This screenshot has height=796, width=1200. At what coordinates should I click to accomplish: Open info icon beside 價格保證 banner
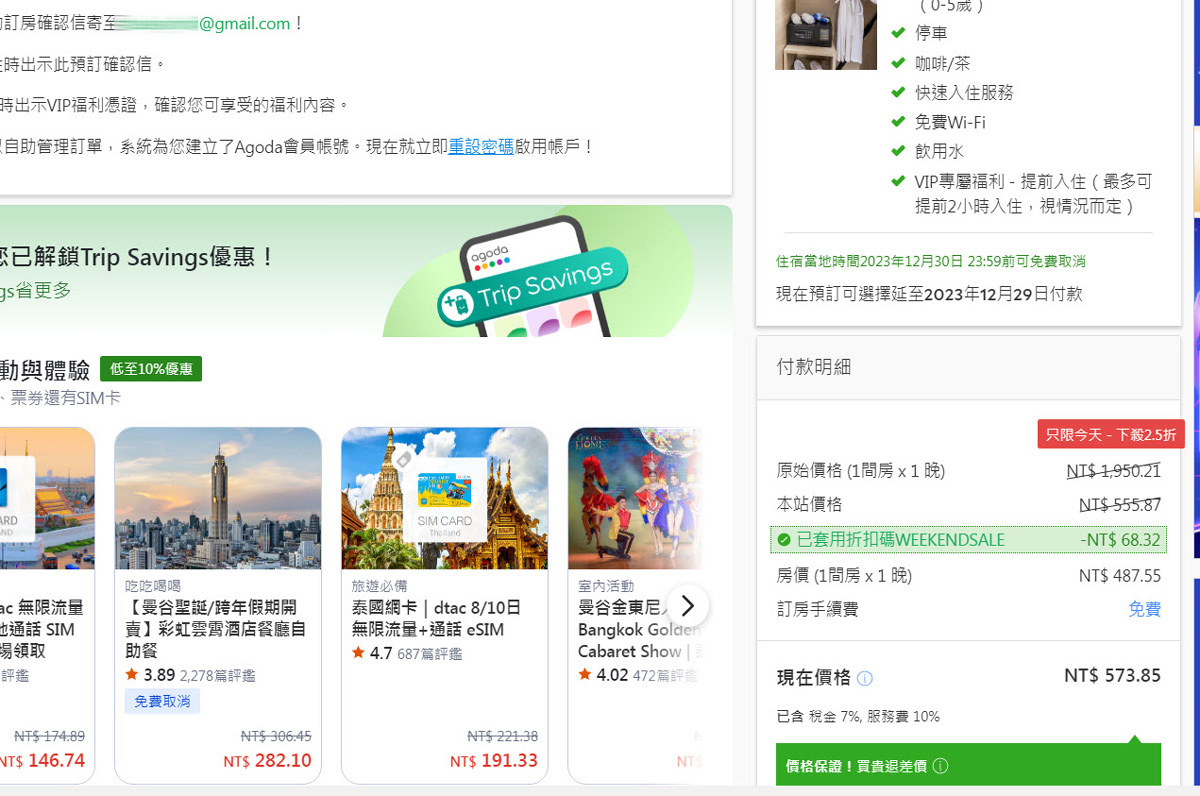[x=940, y=766]
